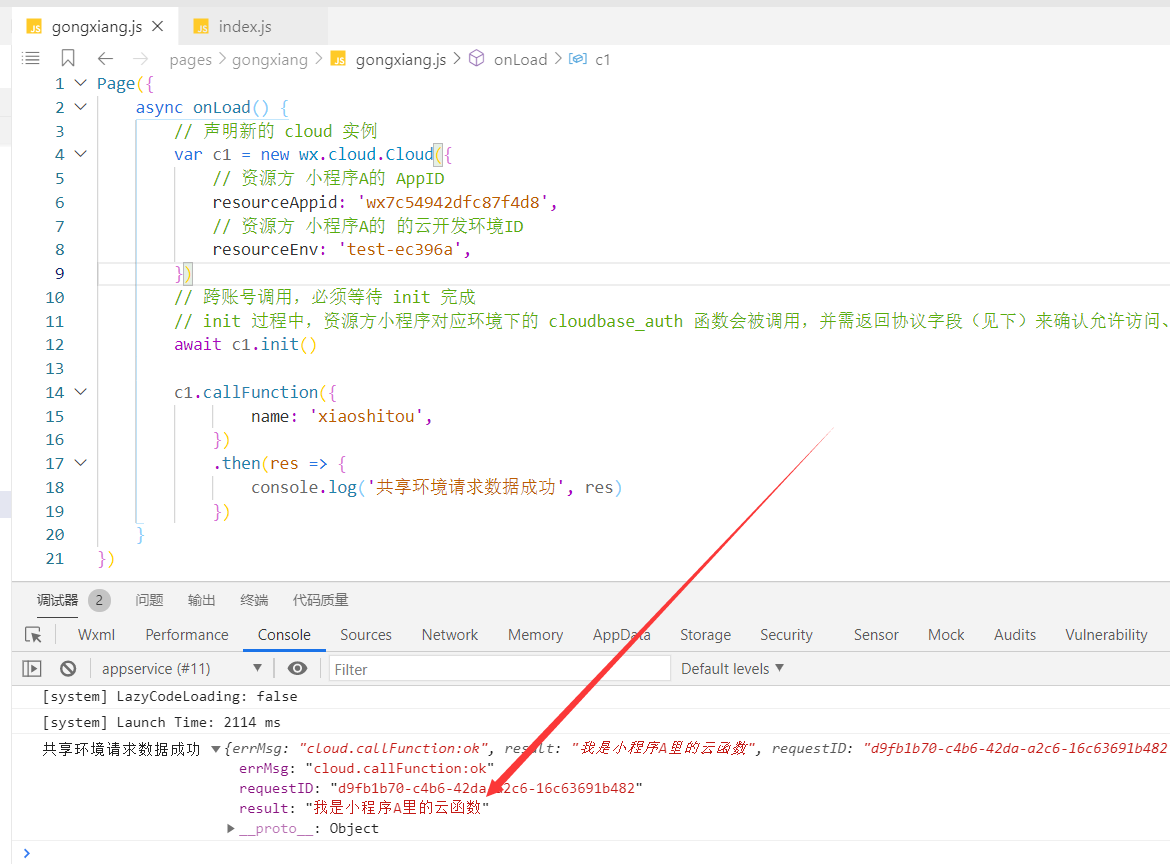Click the requestID property line in console
Viewport: 1170px width, 864px height.
click(x=440, y=788)
